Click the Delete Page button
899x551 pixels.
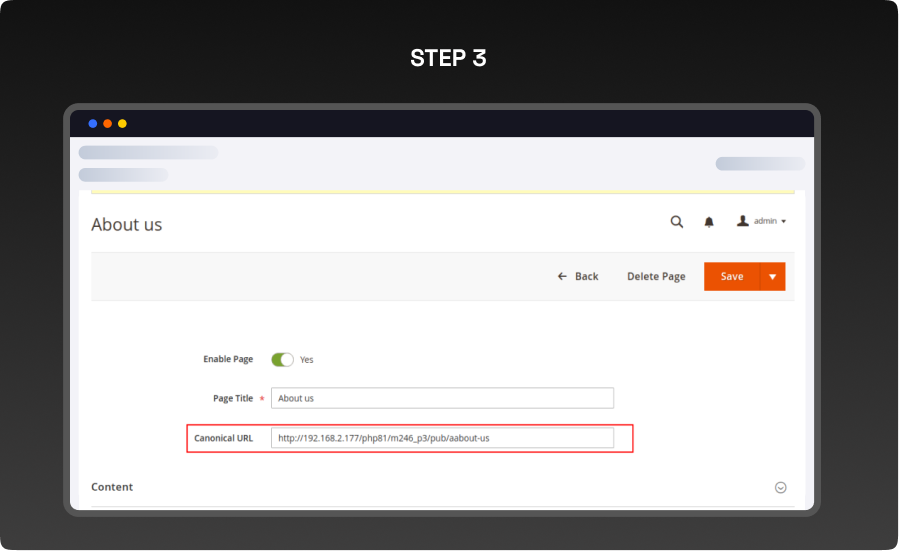(656, 277)
